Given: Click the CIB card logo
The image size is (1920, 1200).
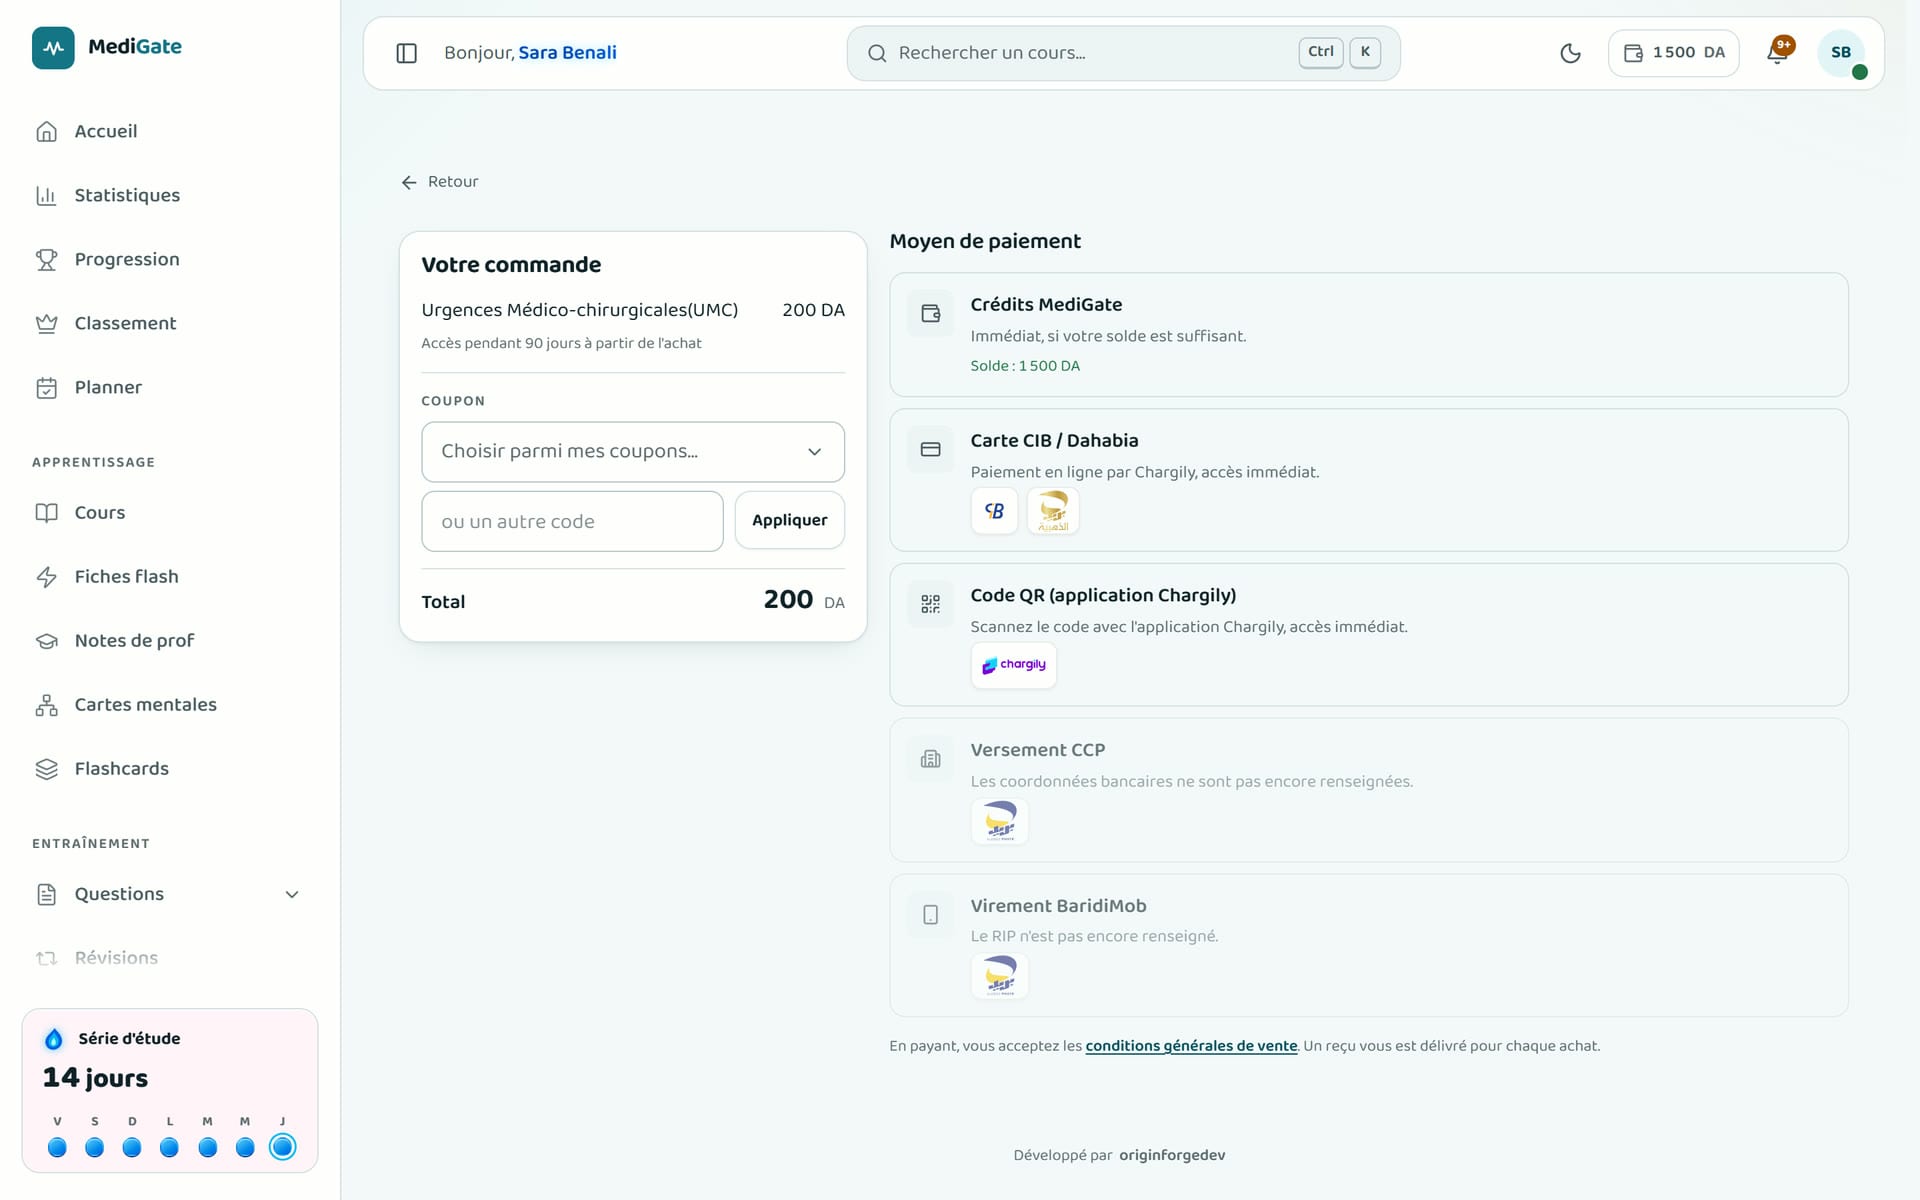Looking at the screenshot, I should pyautogui.click(x=994, y=511).
